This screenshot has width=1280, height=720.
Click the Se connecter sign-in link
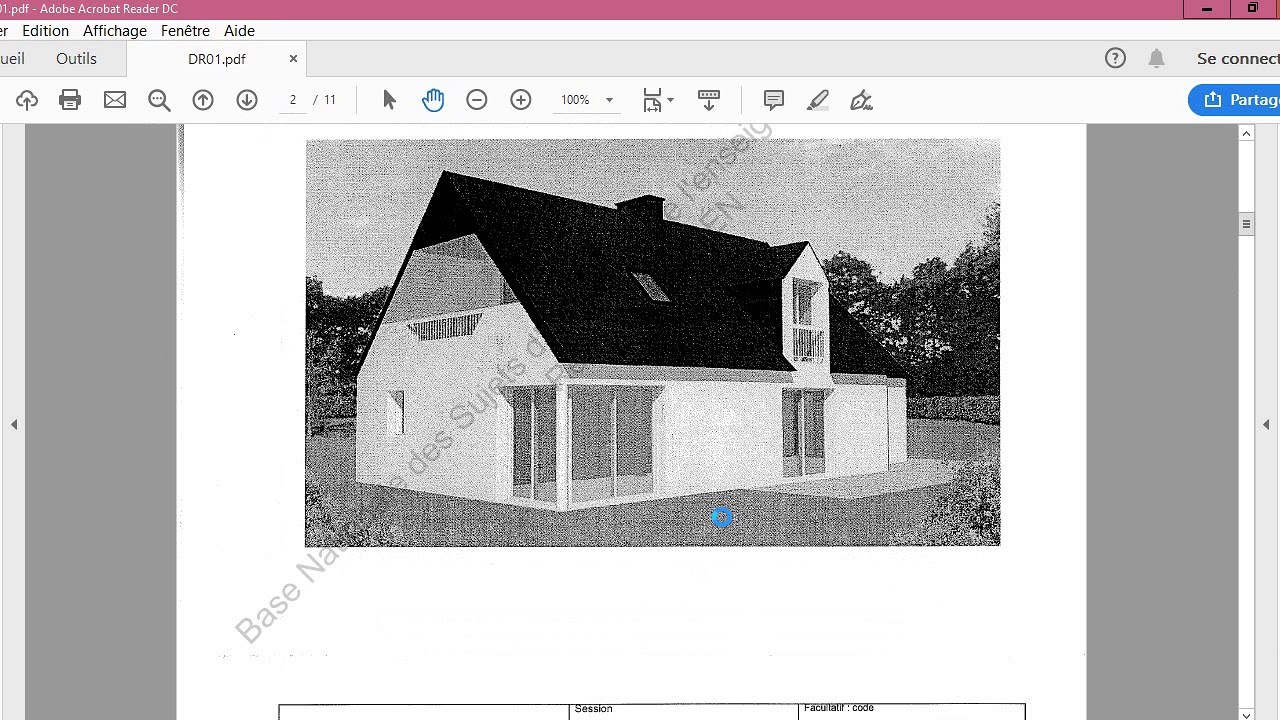coord(1238,58)
